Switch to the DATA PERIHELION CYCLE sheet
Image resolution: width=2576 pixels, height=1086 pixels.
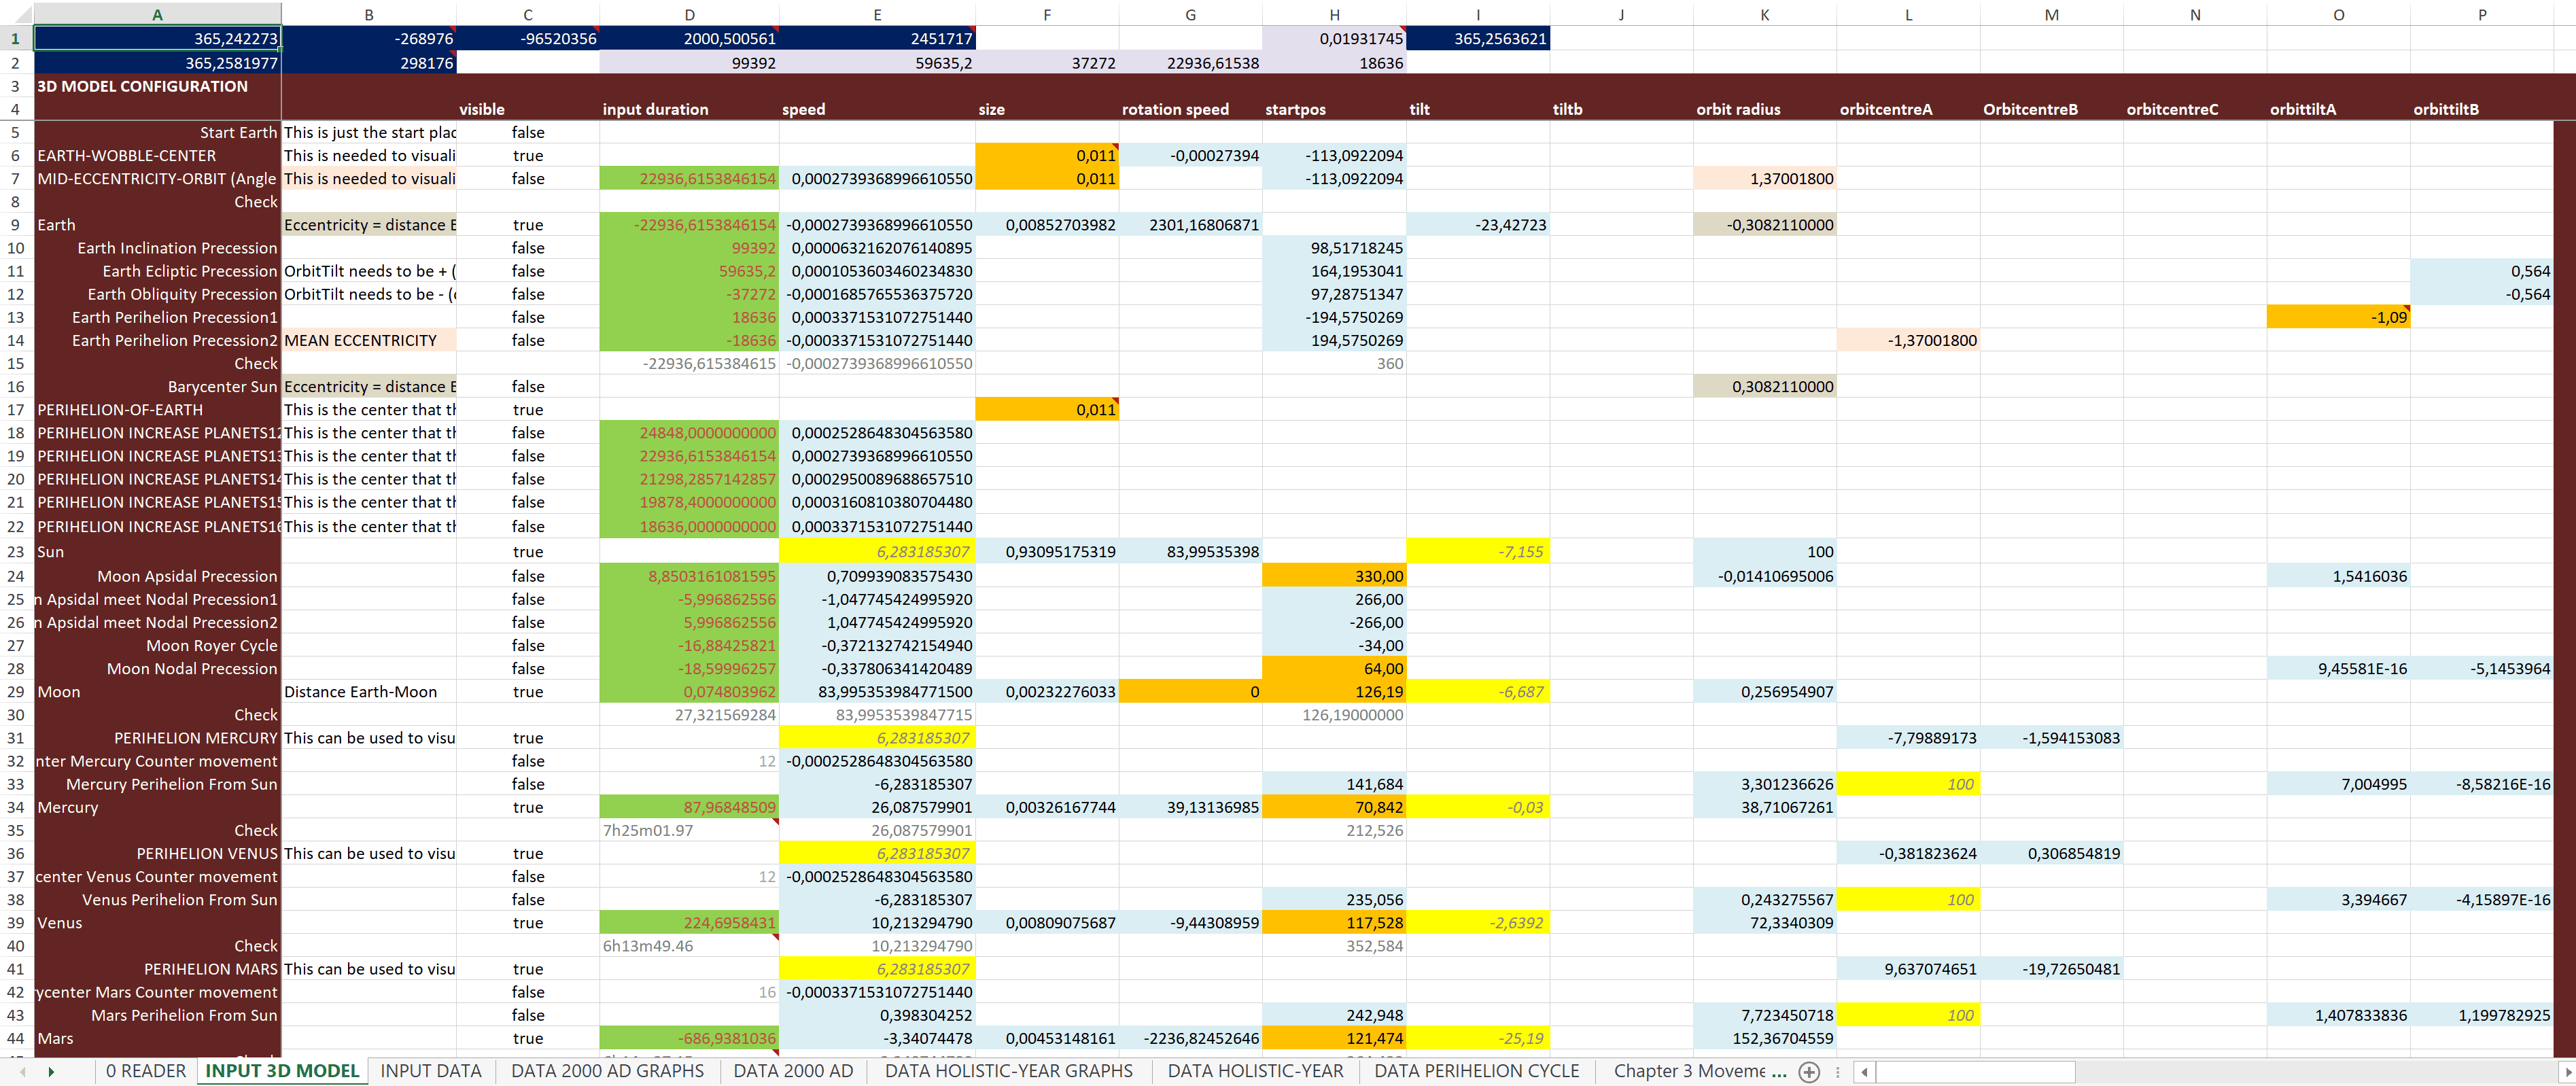[1477, 1070]
